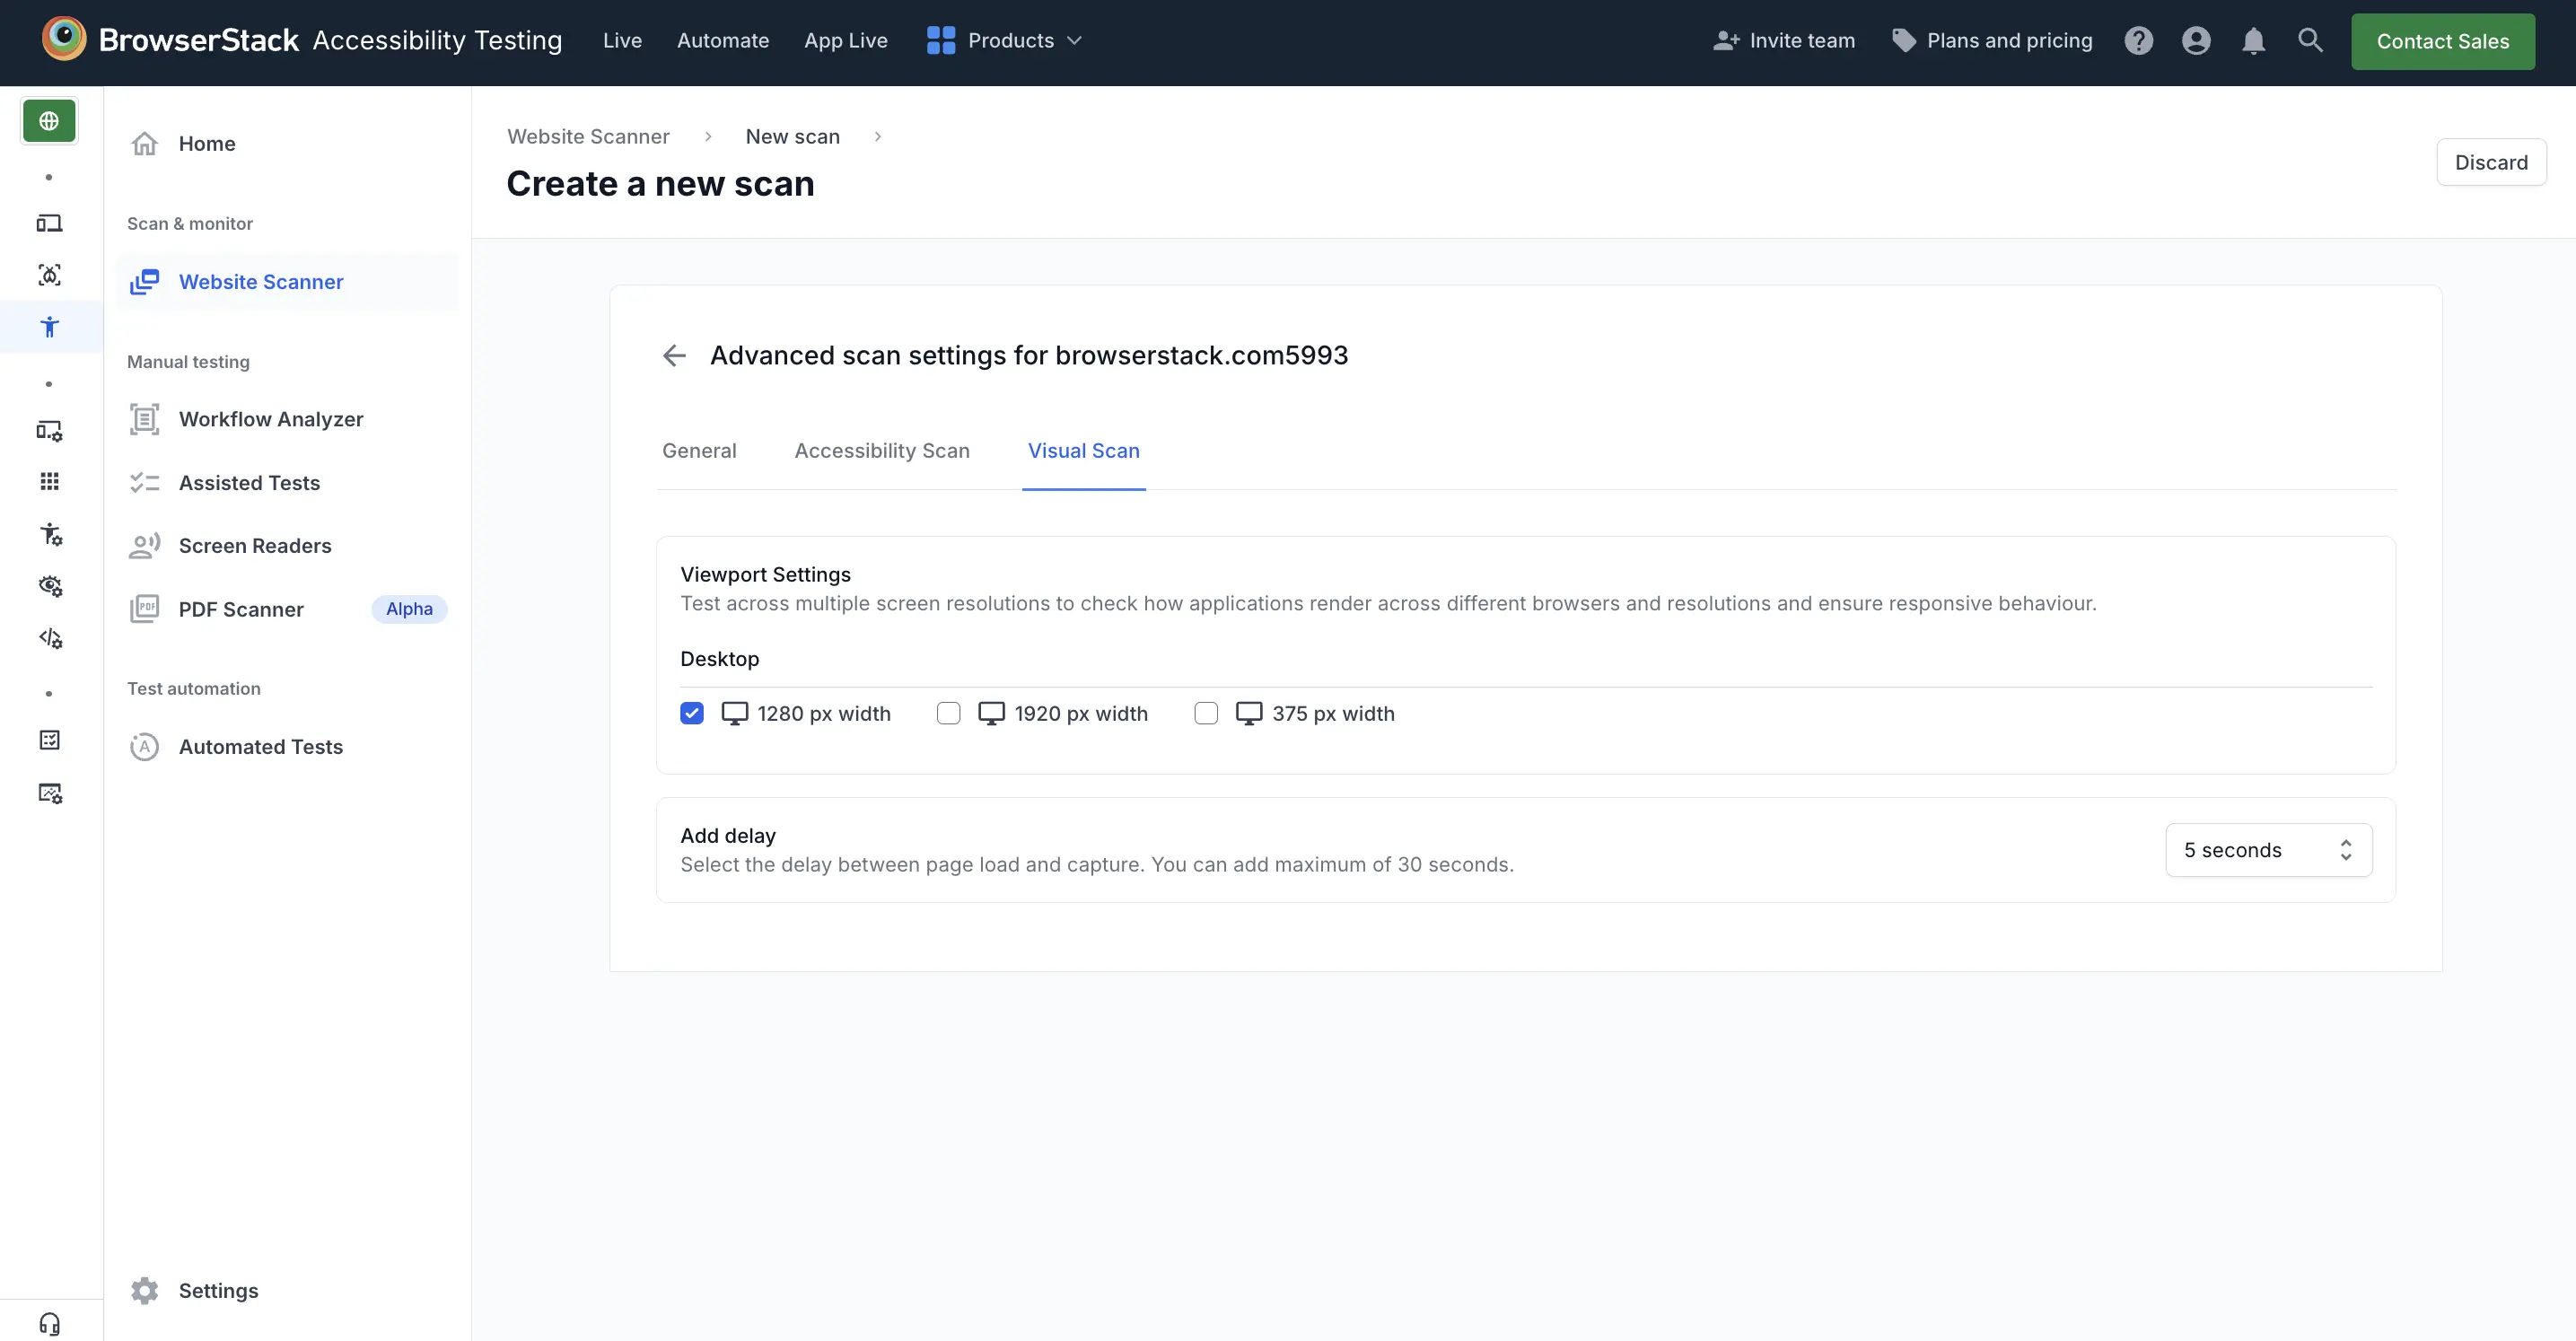Expand the Products menu in header
The width and height of the screenshot is (2576, 1341).
pyautogui.click(x=1004, y=41)
